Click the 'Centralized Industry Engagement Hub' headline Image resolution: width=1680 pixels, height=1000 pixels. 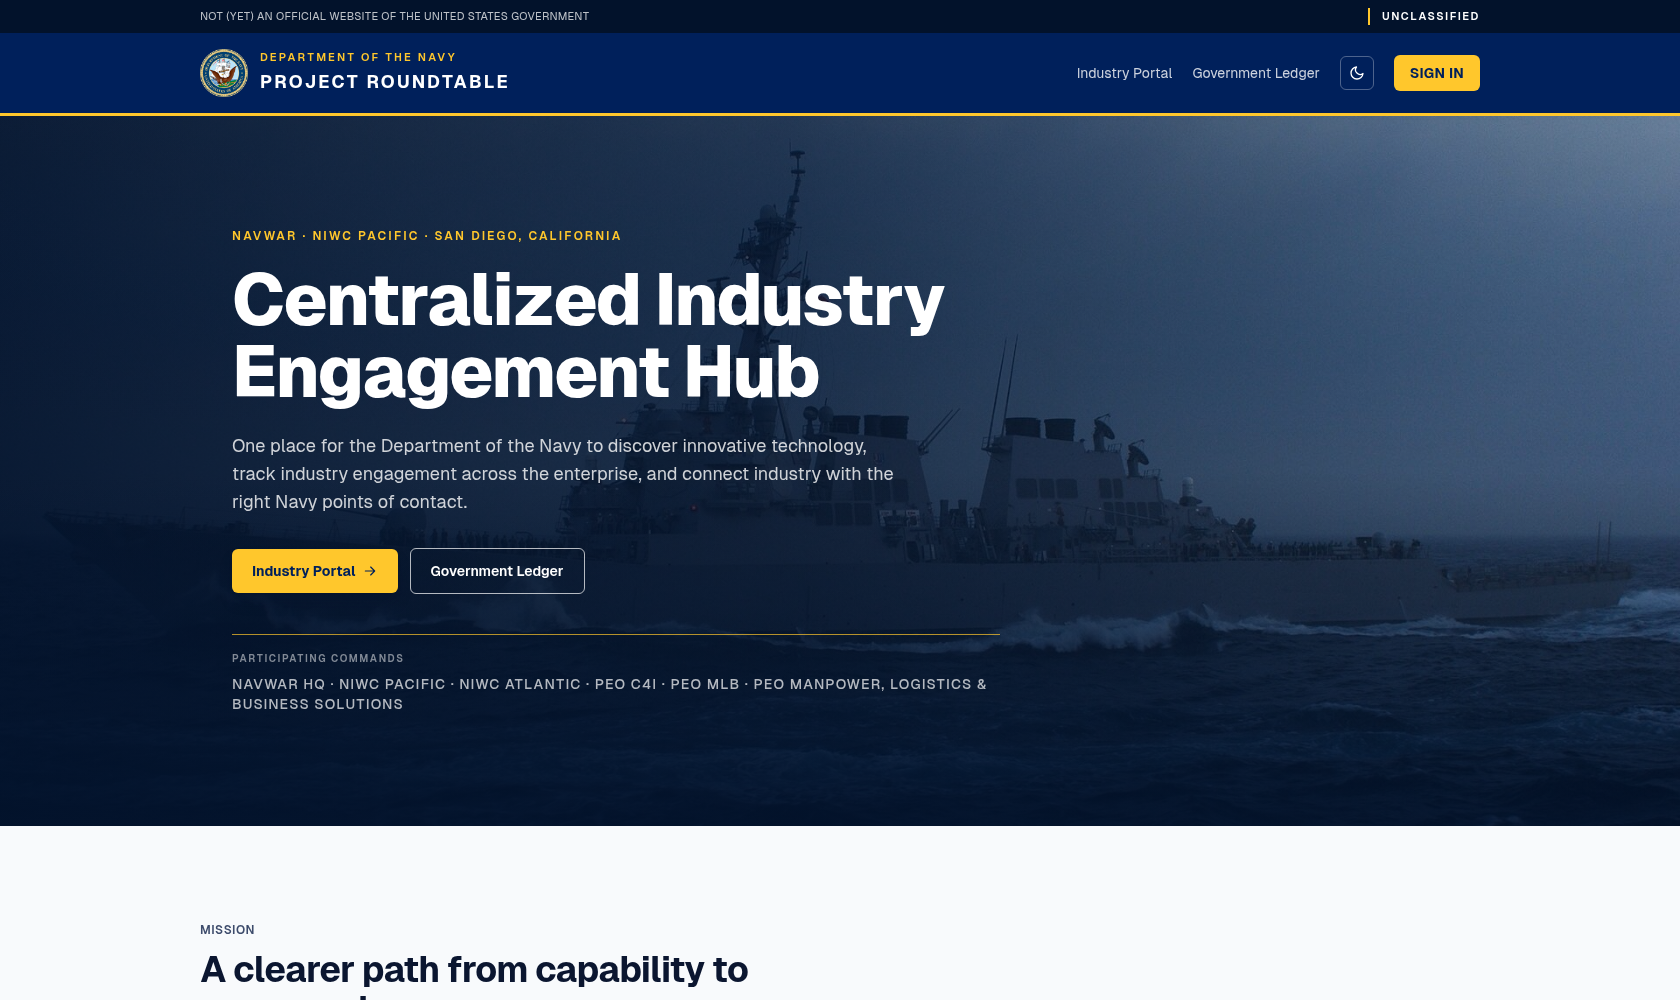588,336
